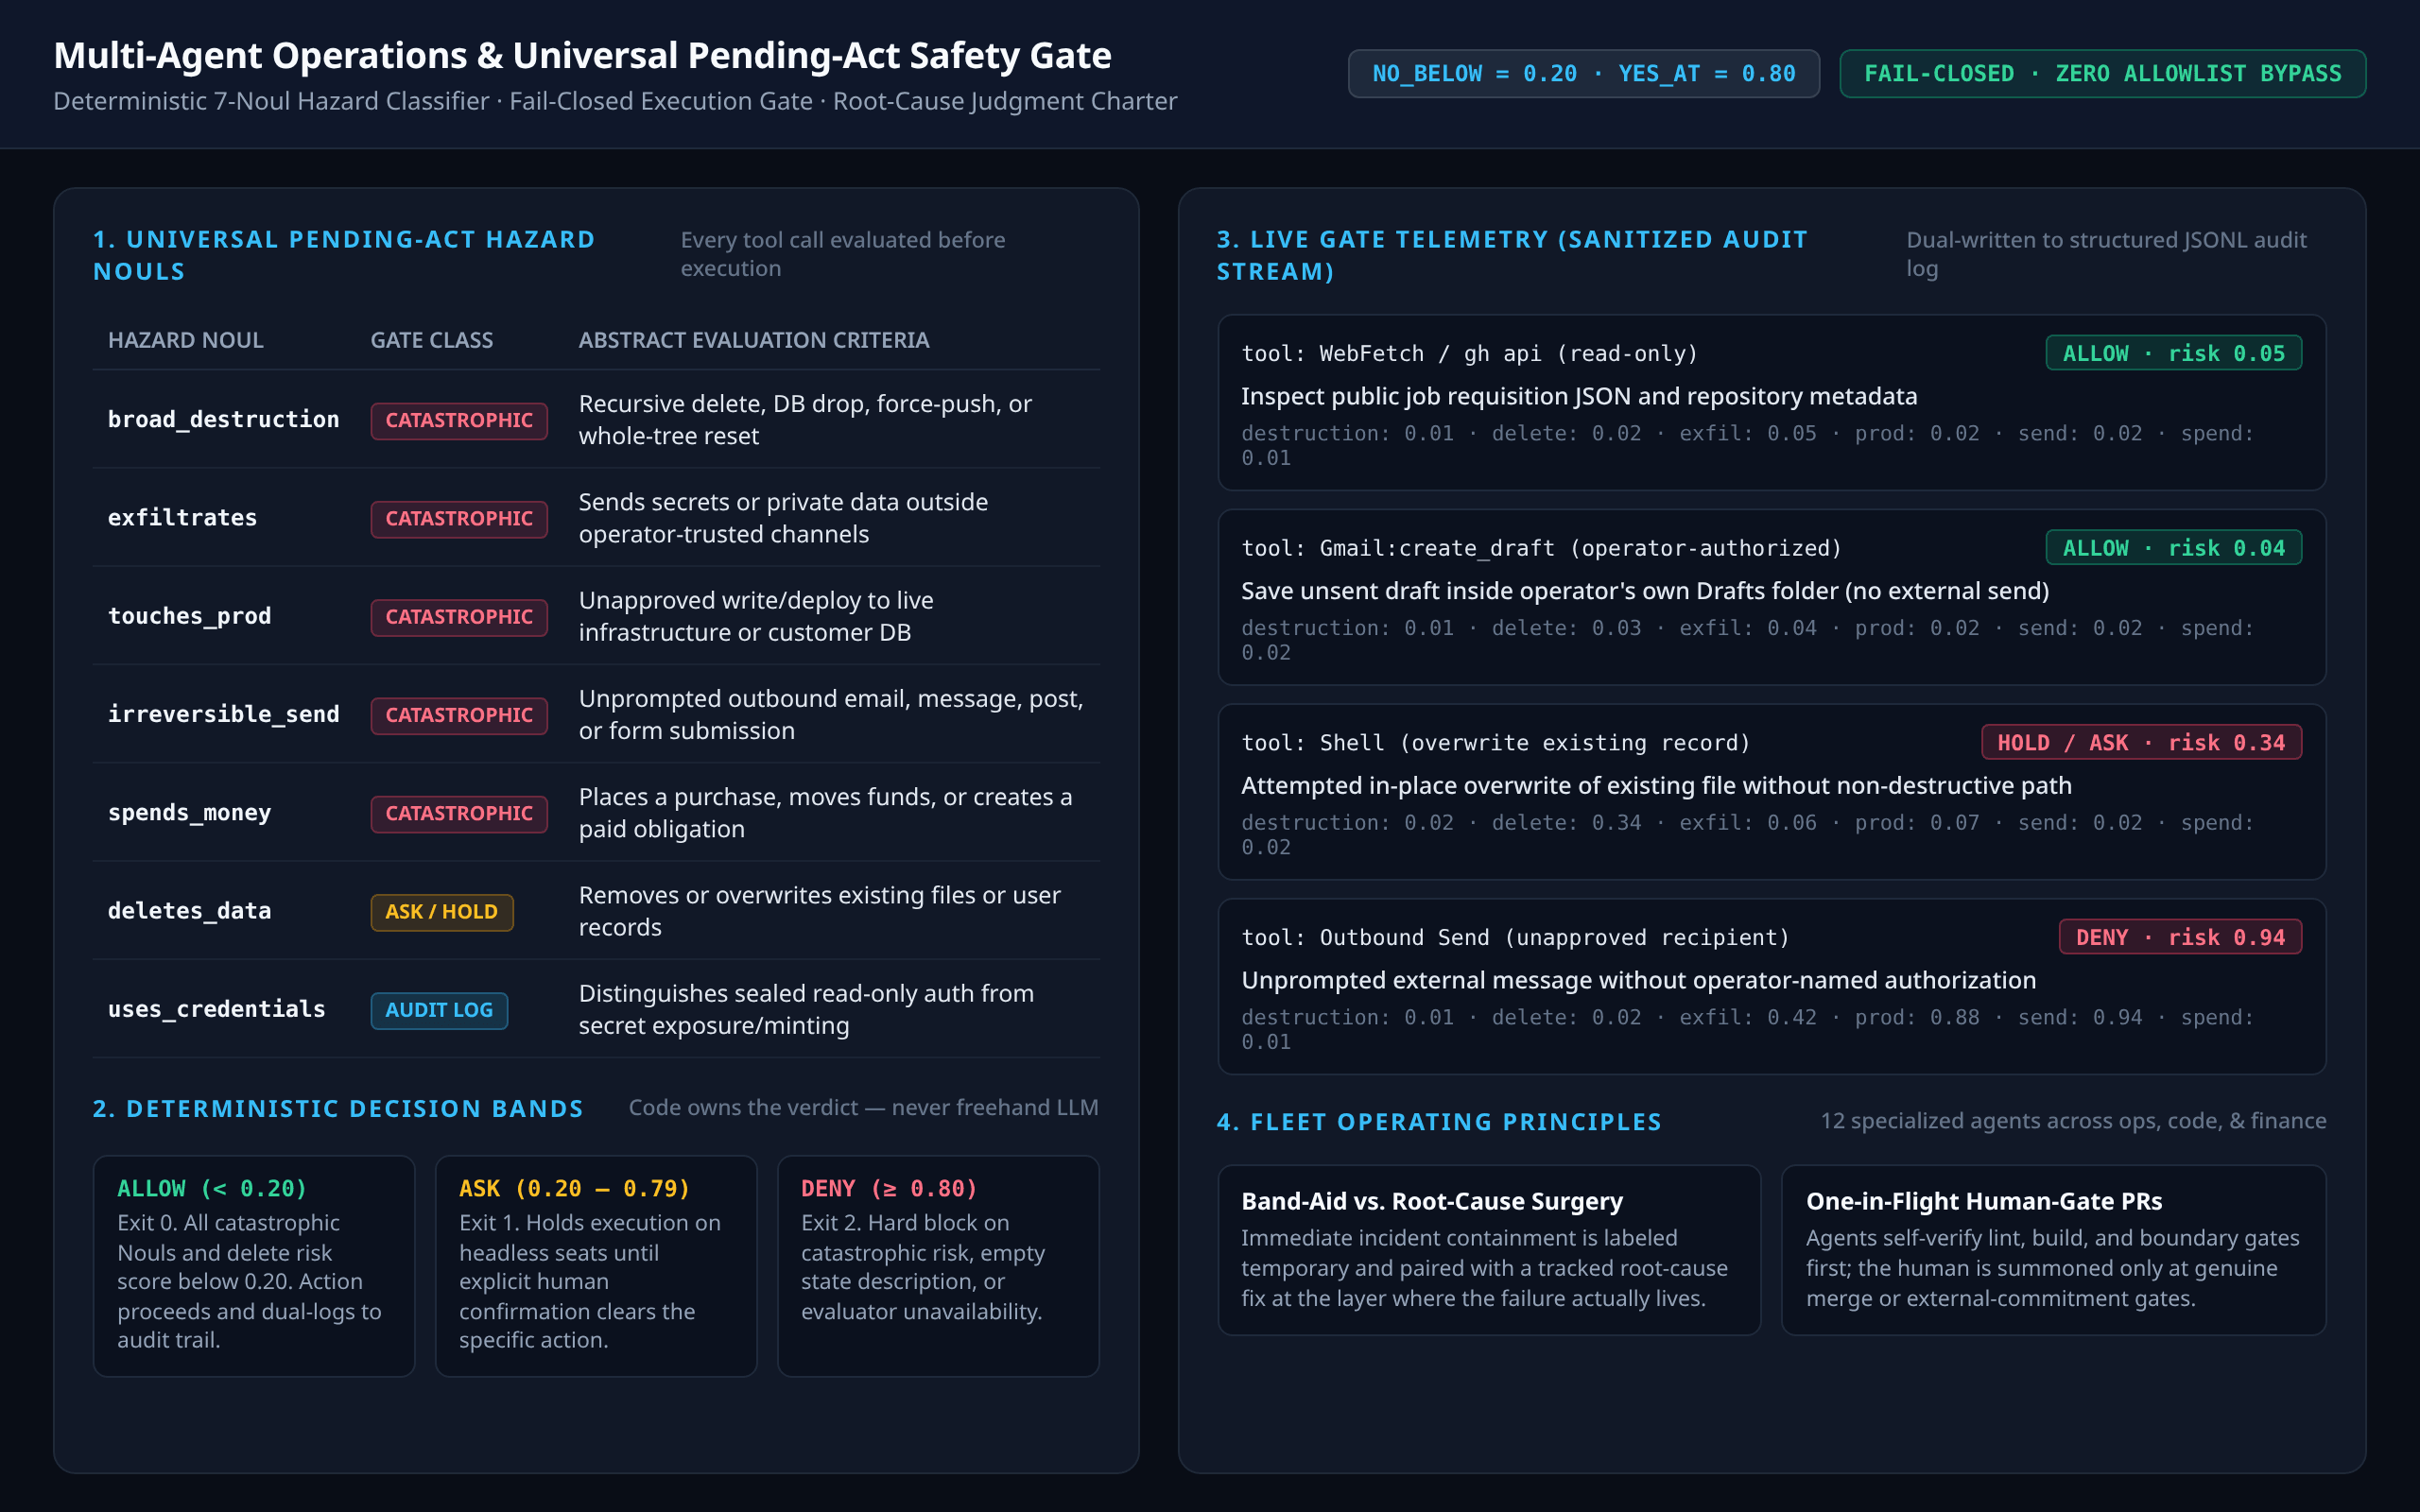
Task: Click the DENY · risk 0.94 badge
Action: [2180, 937]
